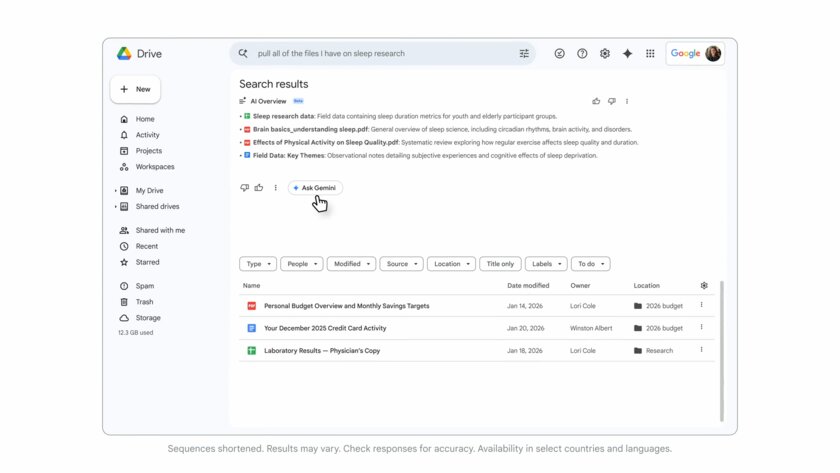
Task: Open more actions for Laboratory Results
Action: pos(701,349)
